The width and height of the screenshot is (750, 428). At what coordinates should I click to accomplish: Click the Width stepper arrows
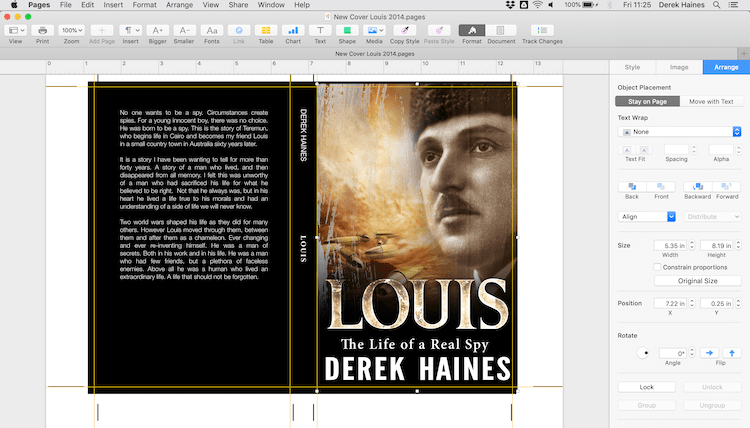point(692,245)
